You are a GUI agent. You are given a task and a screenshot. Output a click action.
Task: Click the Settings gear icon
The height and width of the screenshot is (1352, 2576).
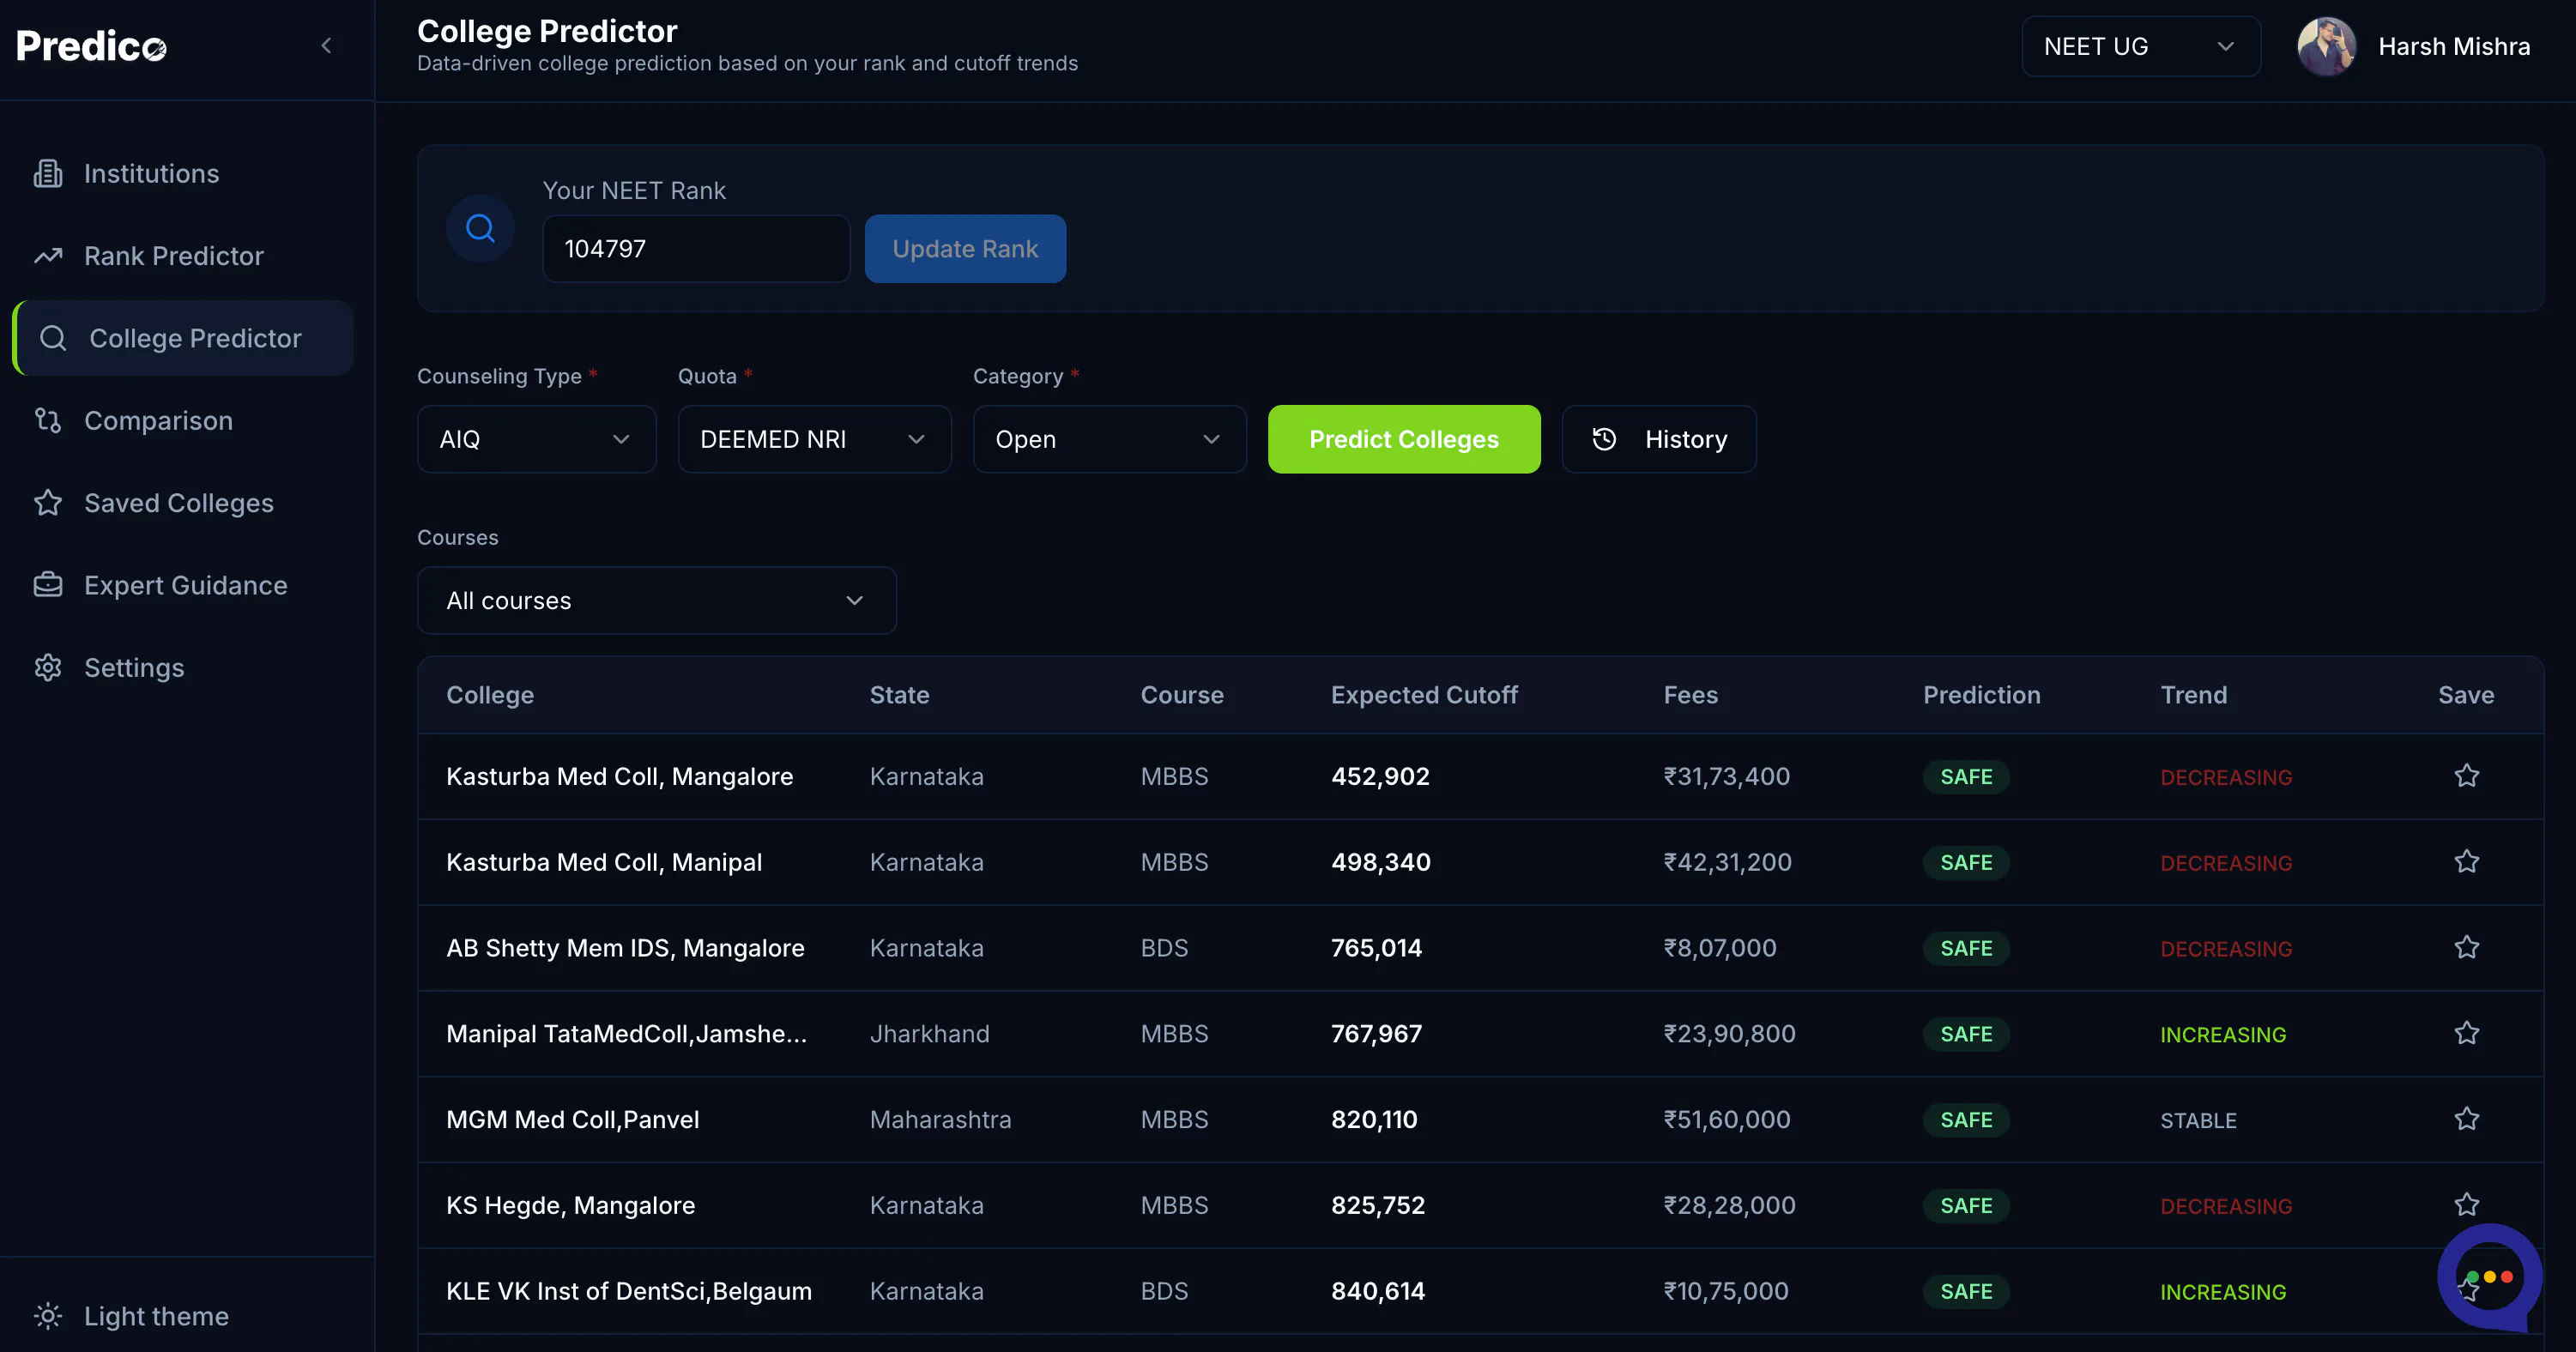[x=48, y=668]
